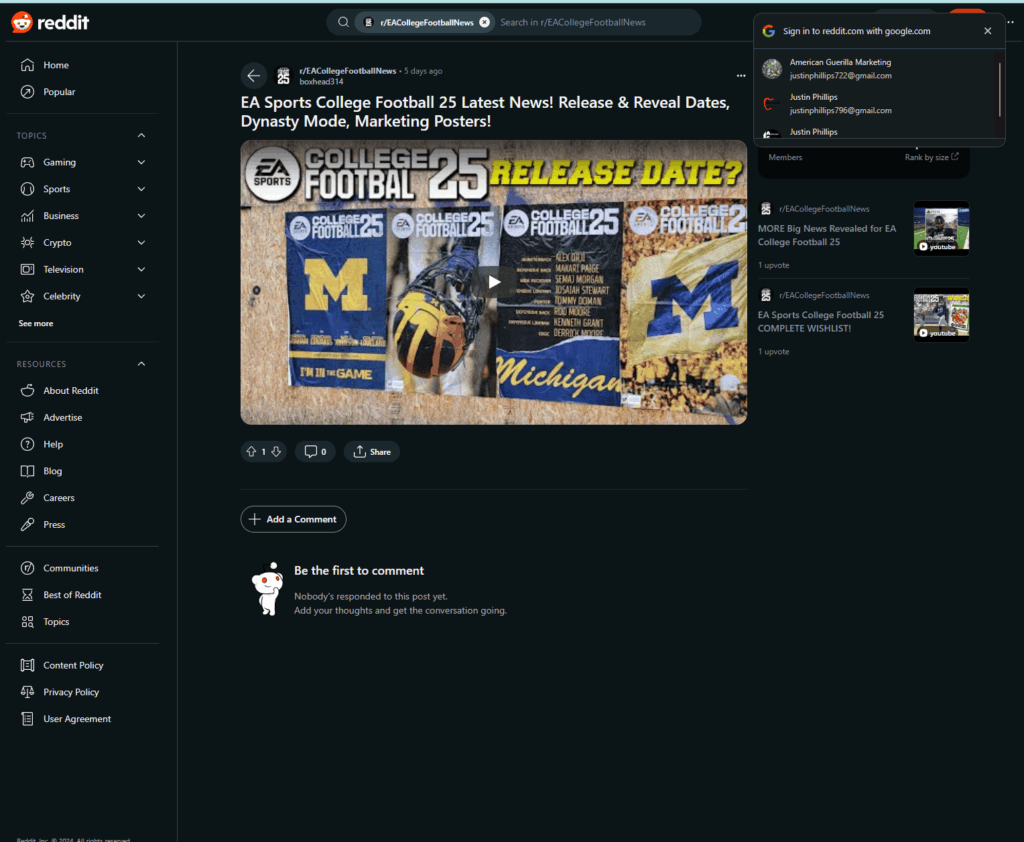Click the Share button
The width and height of the screenshot is (1024, 842).
[x=372, y=452]
